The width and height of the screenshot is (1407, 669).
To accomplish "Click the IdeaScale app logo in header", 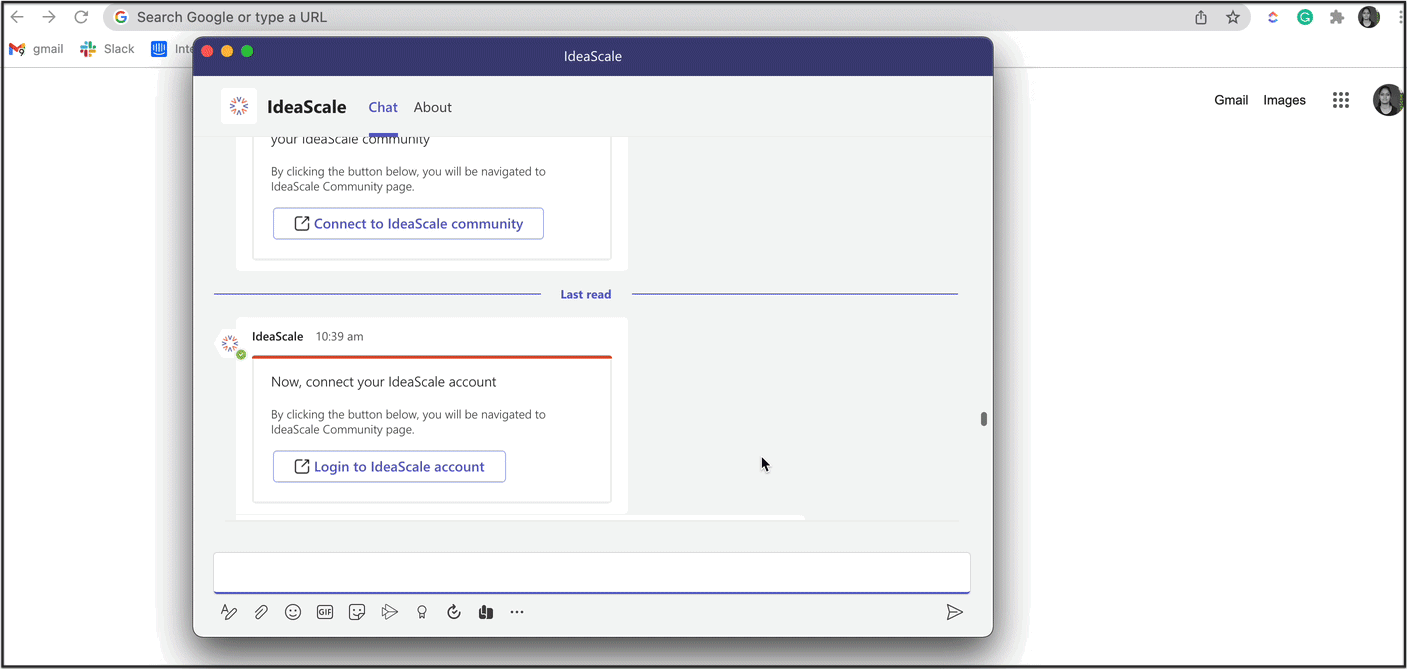I will point(239,106).
